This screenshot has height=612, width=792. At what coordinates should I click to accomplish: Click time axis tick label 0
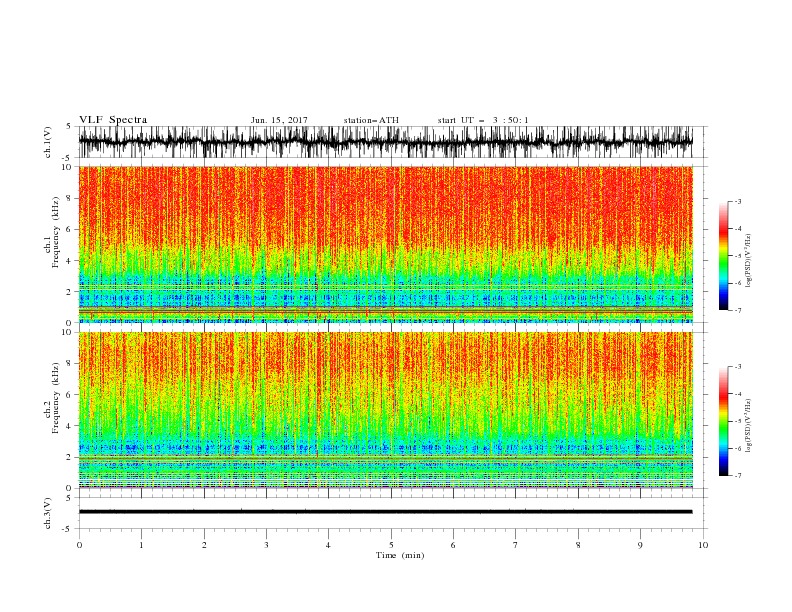(x=79, y=545)
